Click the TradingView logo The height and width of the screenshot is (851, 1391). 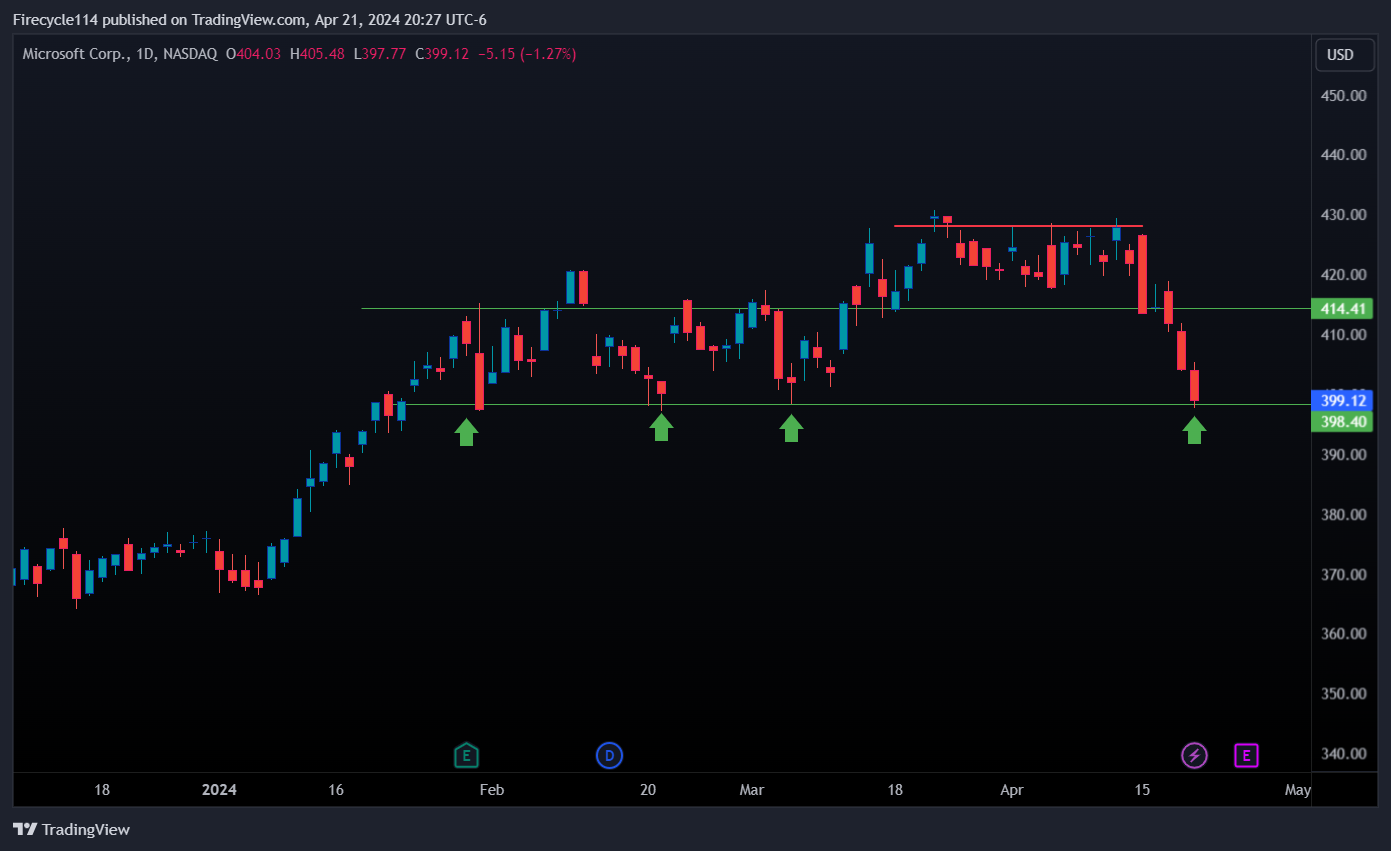71,829
